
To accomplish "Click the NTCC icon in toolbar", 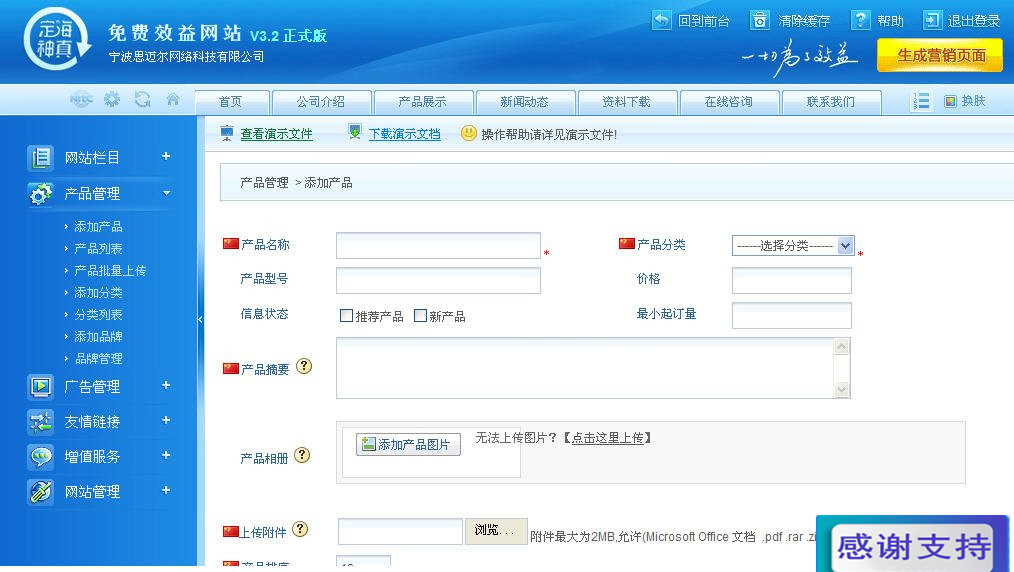I will (81, 100).
